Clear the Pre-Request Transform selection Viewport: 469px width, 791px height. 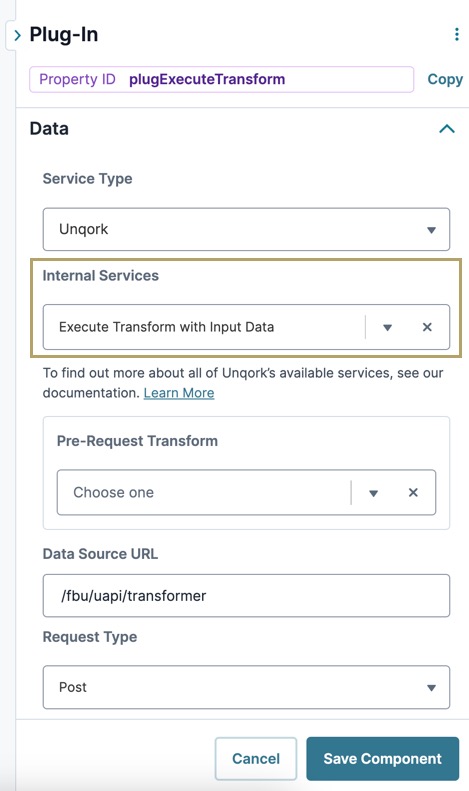click(x=413, y=492)
